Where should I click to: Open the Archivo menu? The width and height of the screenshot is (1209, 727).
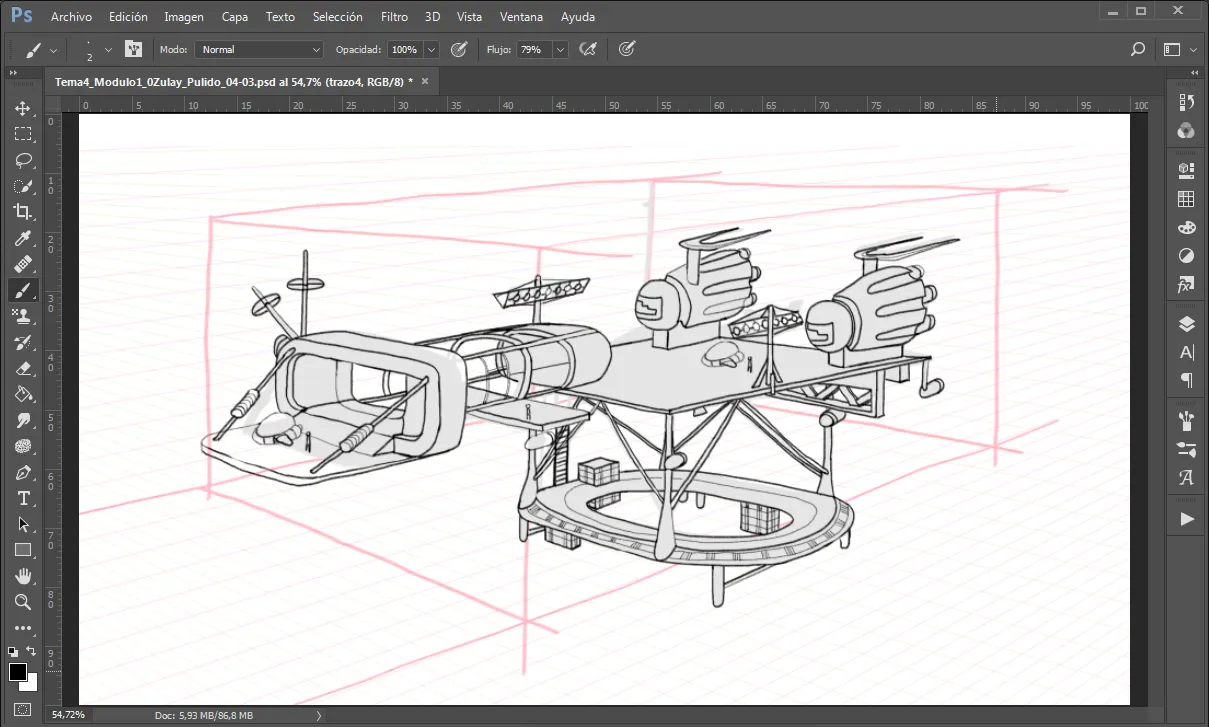[x=71, y=17]
